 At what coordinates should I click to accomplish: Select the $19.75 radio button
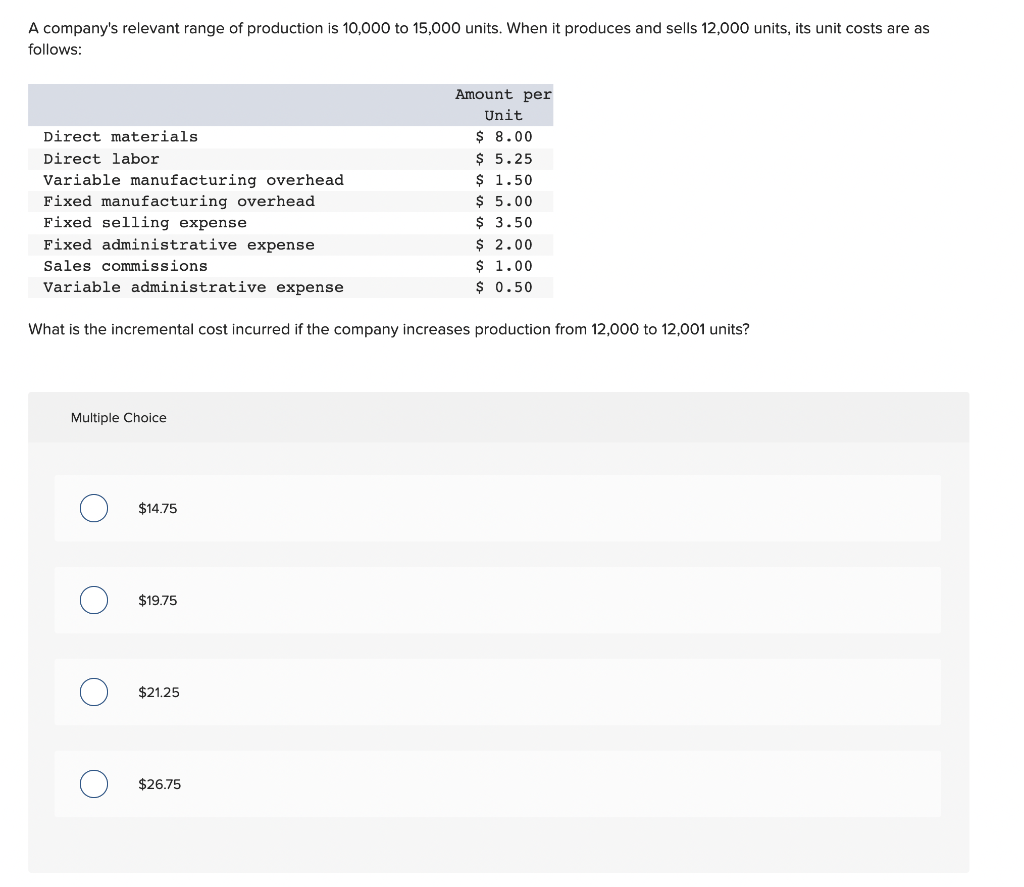pos(94,600)
